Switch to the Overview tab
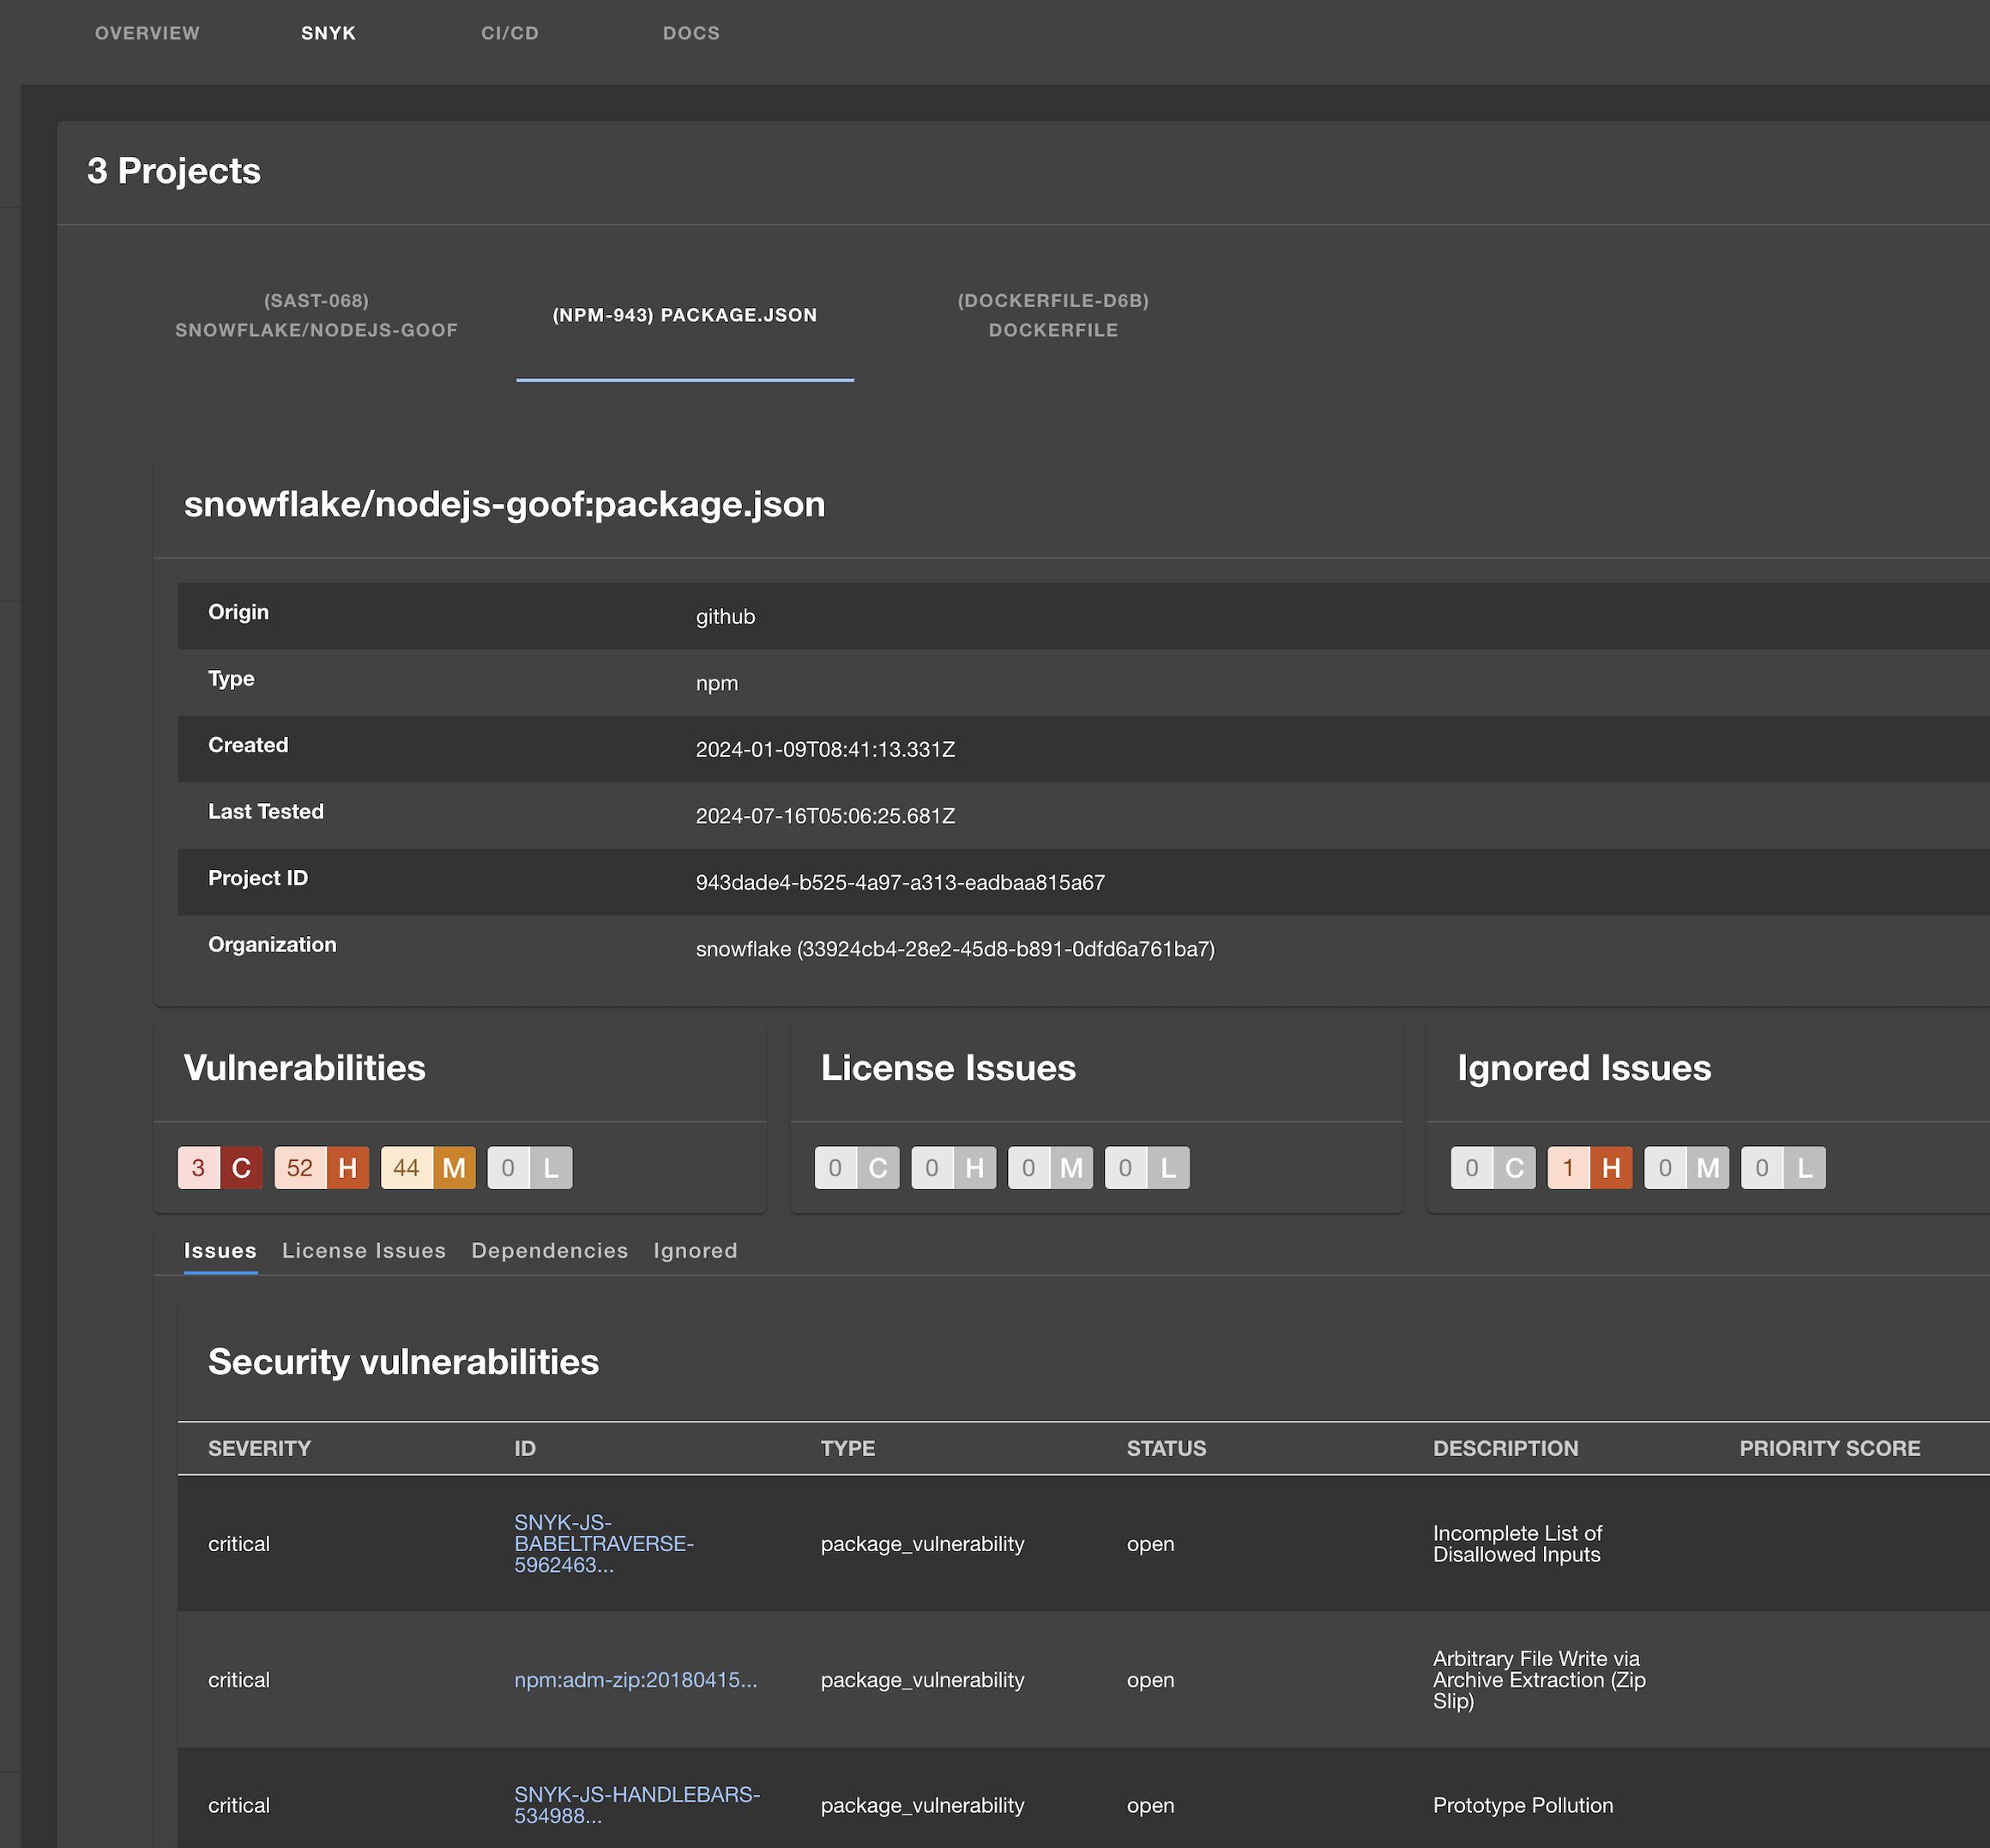 point(147,33)
